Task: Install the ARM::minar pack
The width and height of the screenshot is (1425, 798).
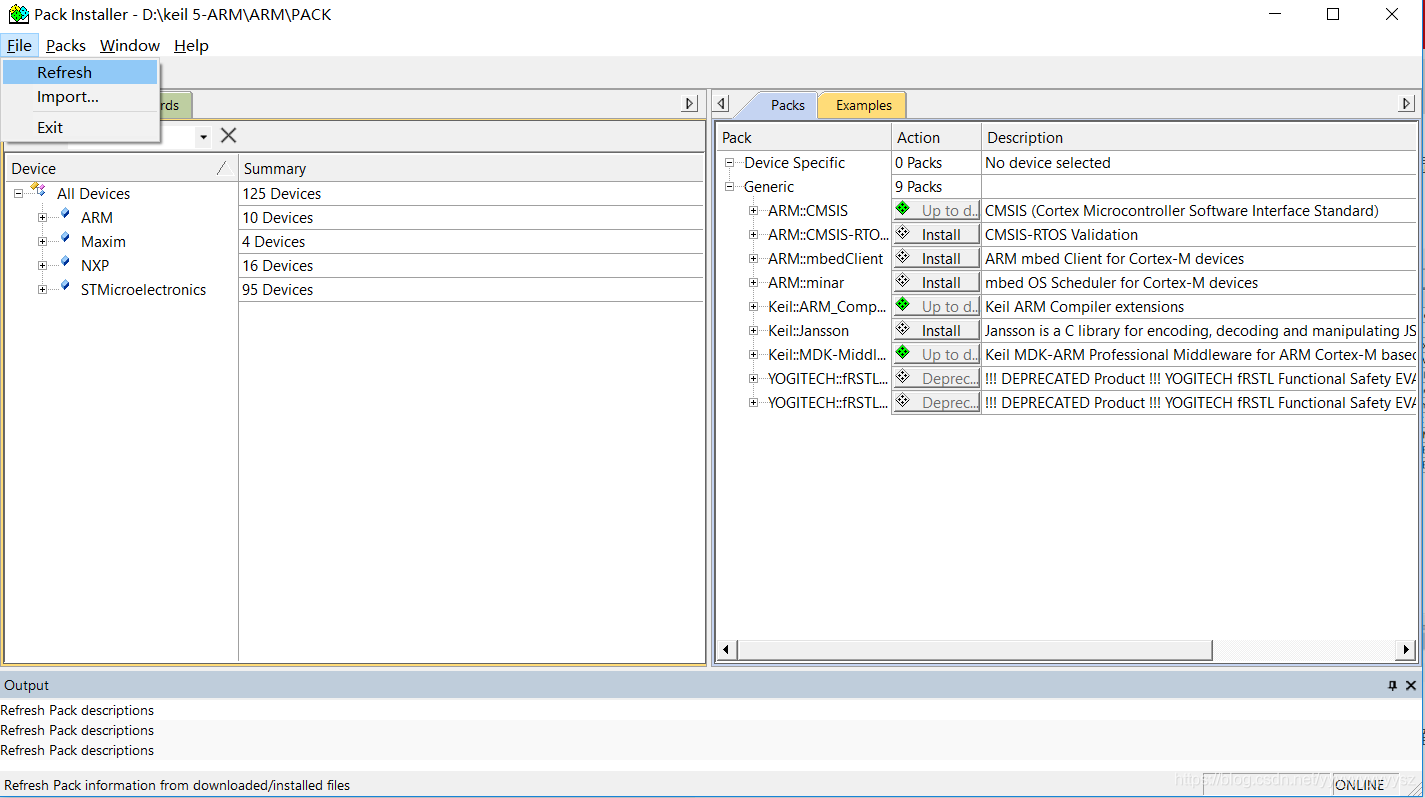Action: tap(936, 283)
